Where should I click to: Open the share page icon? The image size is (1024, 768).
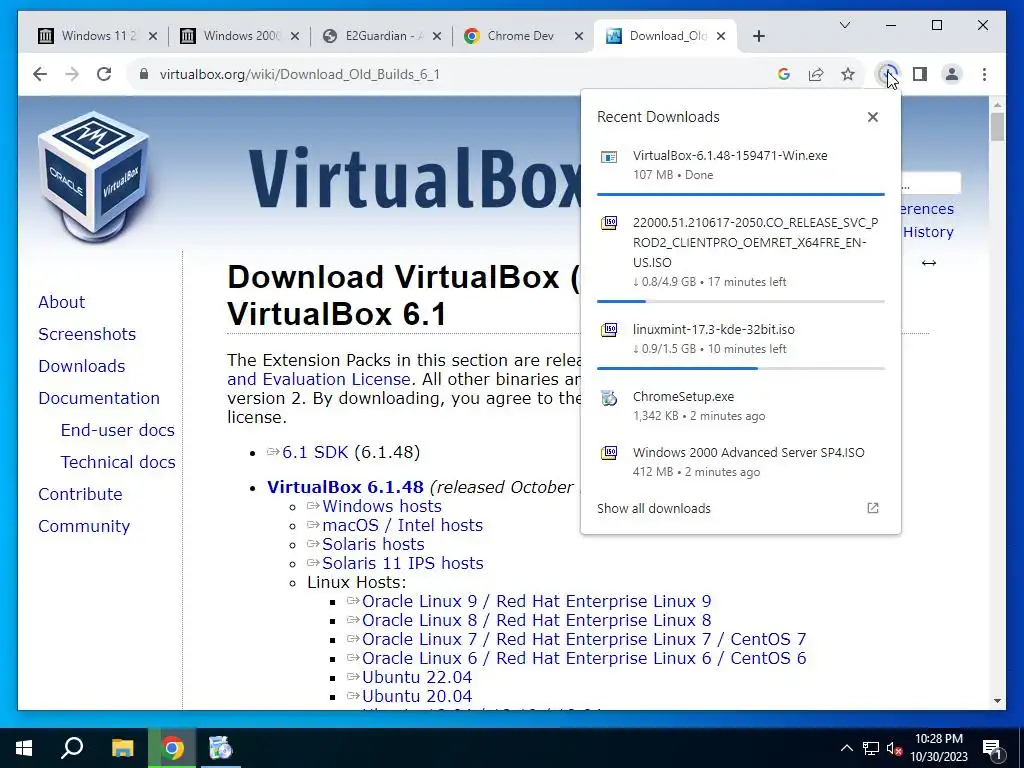[x=816, y=74]
